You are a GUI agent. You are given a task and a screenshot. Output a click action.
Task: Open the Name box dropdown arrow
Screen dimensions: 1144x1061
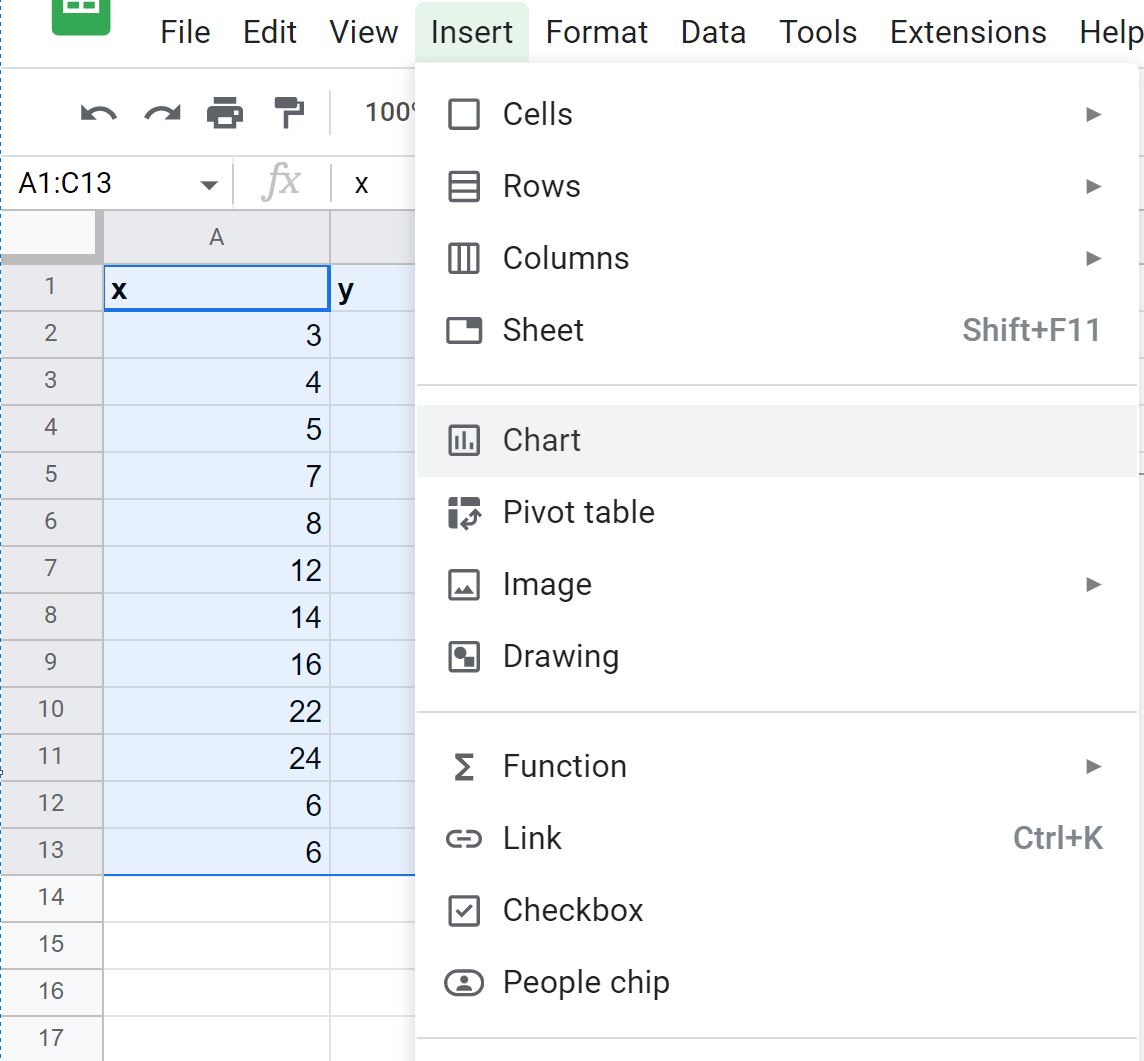[x=209, y=185]
